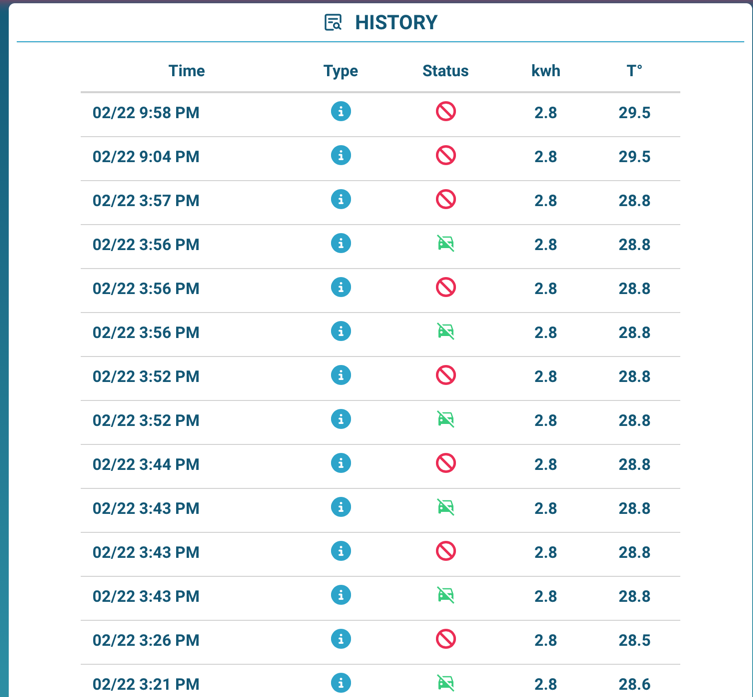The height and width of the screenshot is (697, 753).
Task: Click green car icon in 3:52 PM row
Action: click(446, 419)
